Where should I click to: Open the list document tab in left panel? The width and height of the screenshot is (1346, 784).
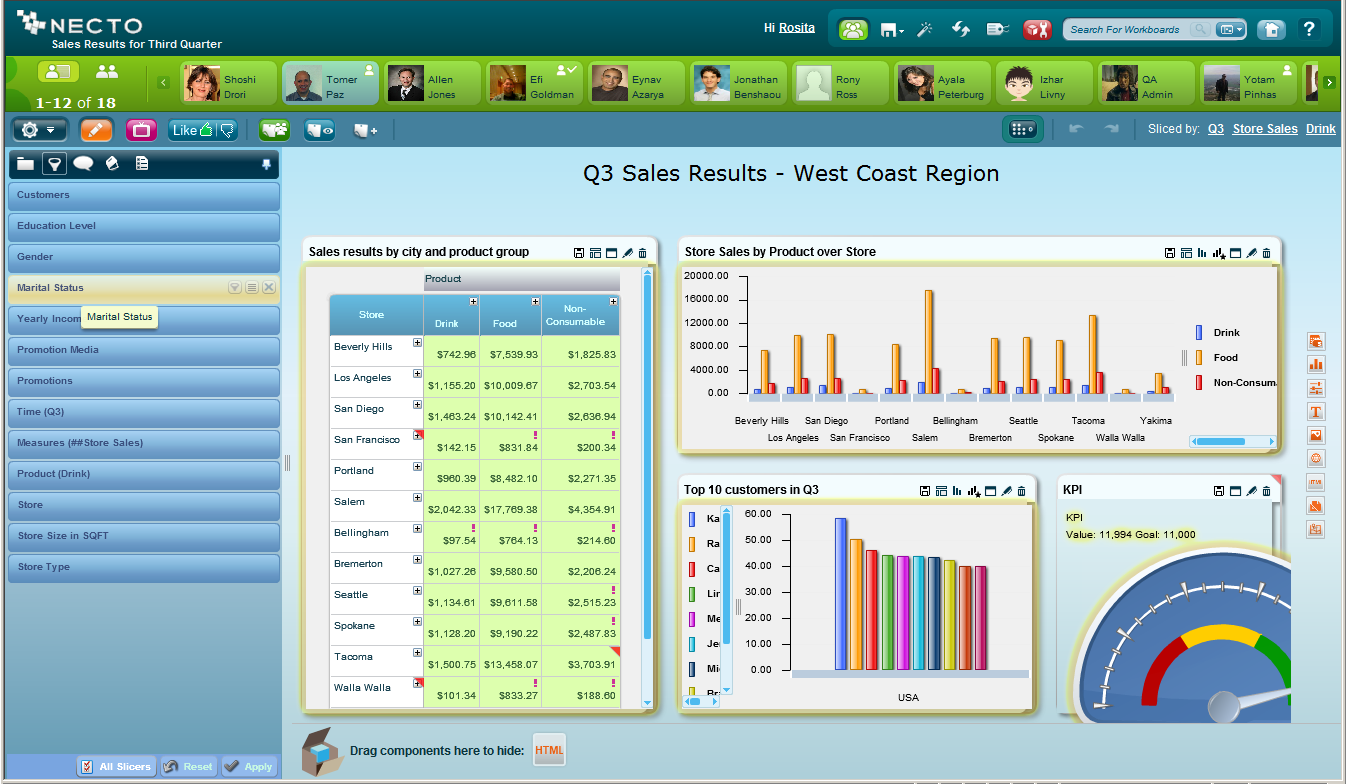(x=142, y=163)
